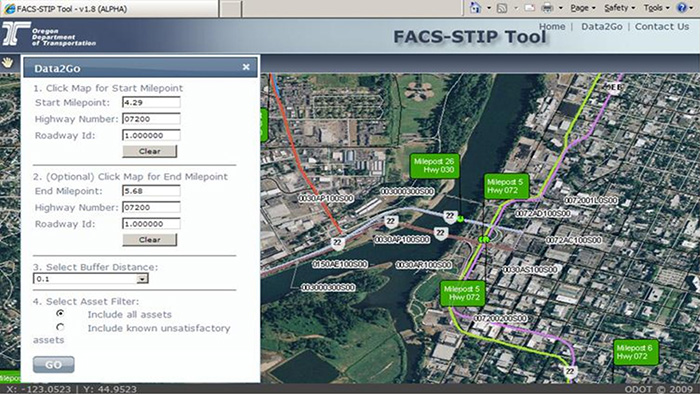Open the Home button dropdown arrow
The width and height of the screenshot is (700, 394).
tap(488, 8)
